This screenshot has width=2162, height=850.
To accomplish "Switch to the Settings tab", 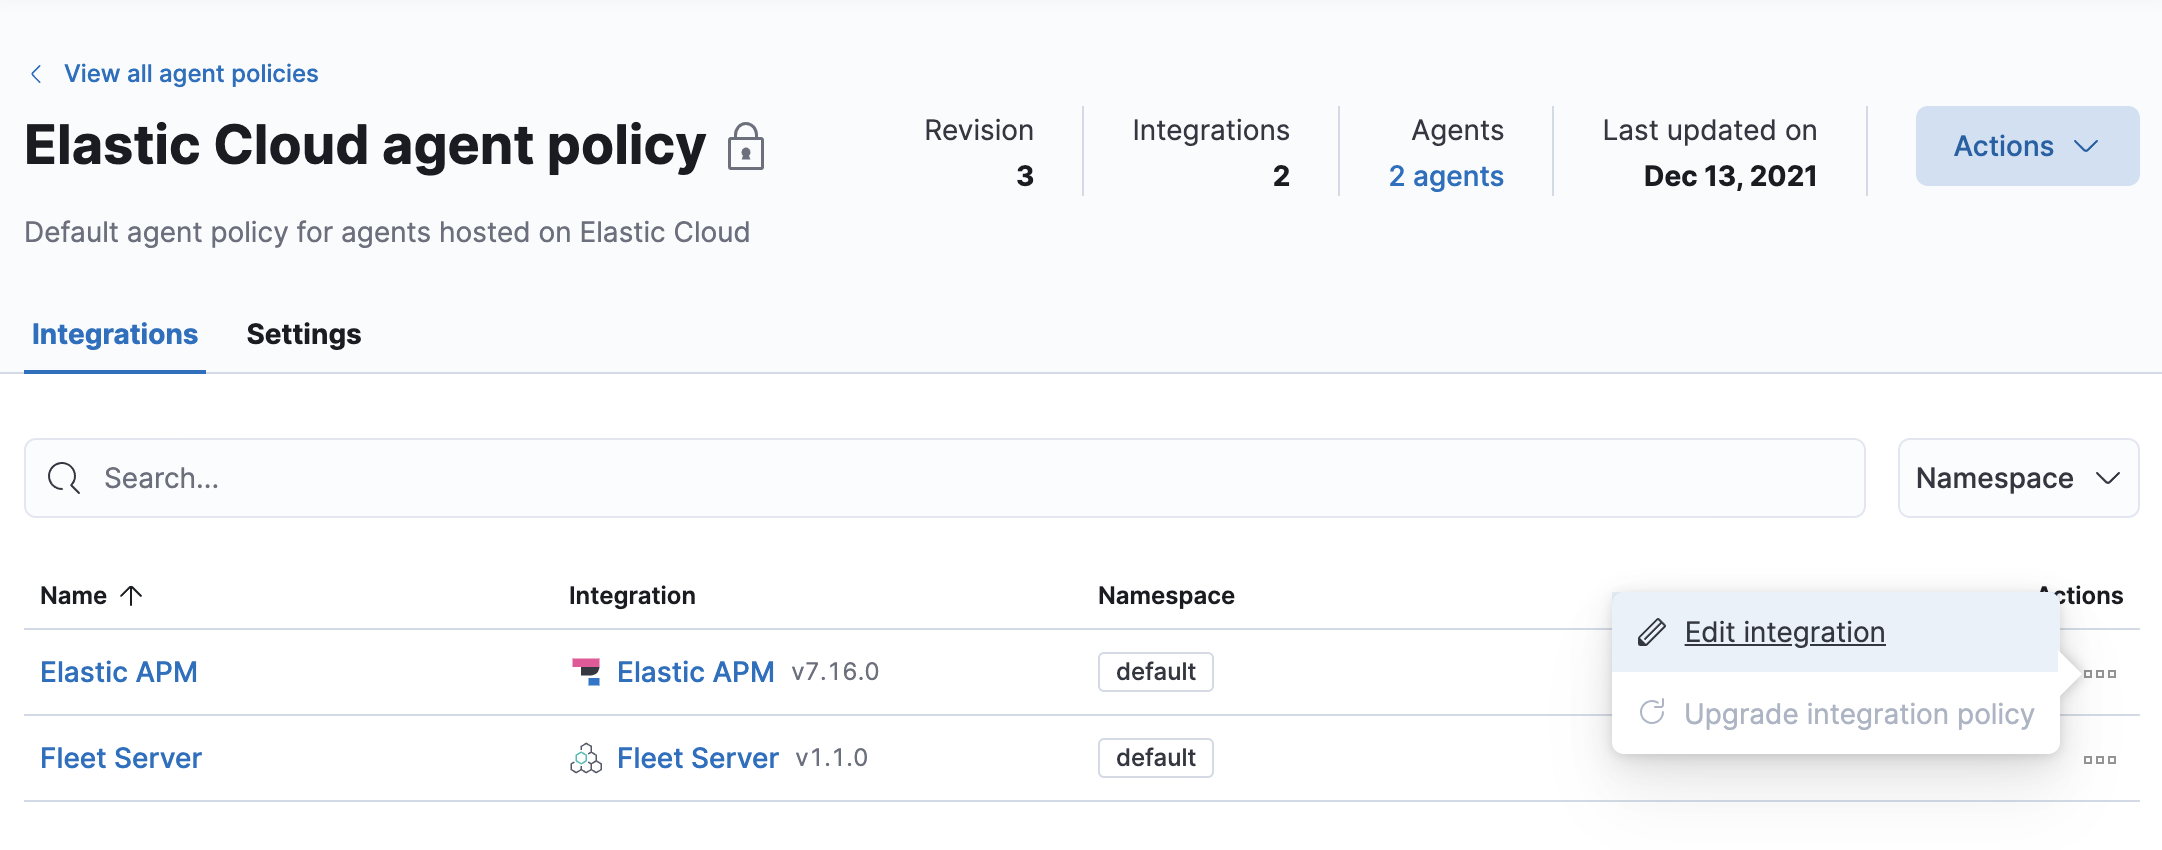I will (303, 334).
